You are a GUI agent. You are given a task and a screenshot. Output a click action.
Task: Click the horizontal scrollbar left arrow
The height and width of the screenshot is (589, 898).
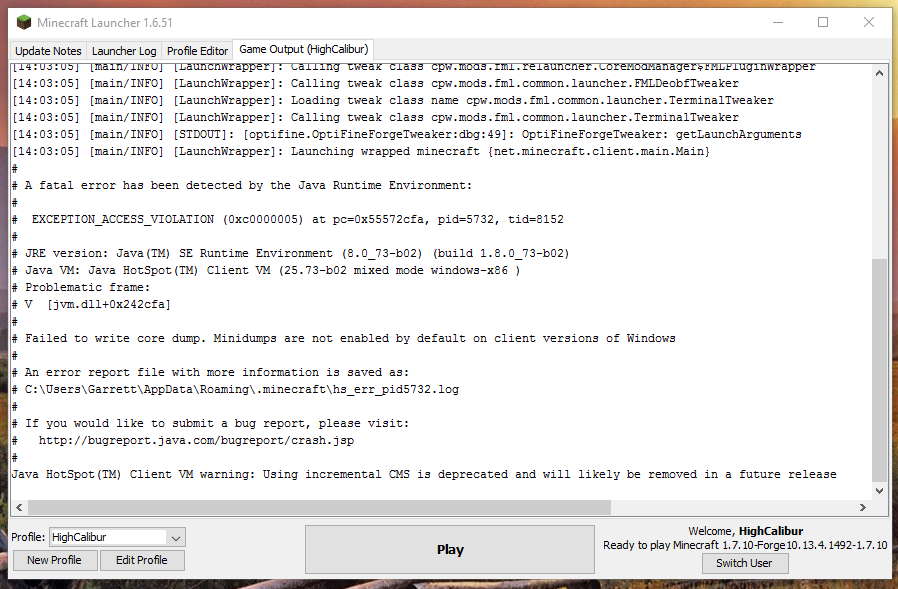[19, 507]
